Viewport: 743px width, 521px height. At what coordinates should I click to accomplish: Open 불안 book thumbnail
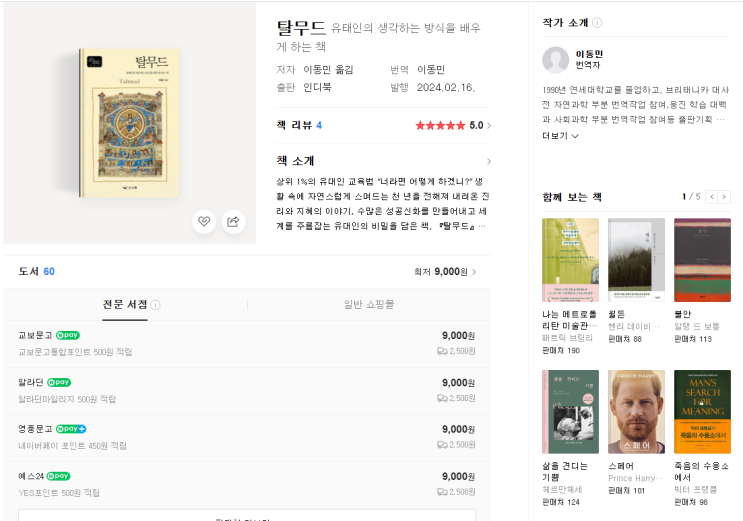[702, 260]
